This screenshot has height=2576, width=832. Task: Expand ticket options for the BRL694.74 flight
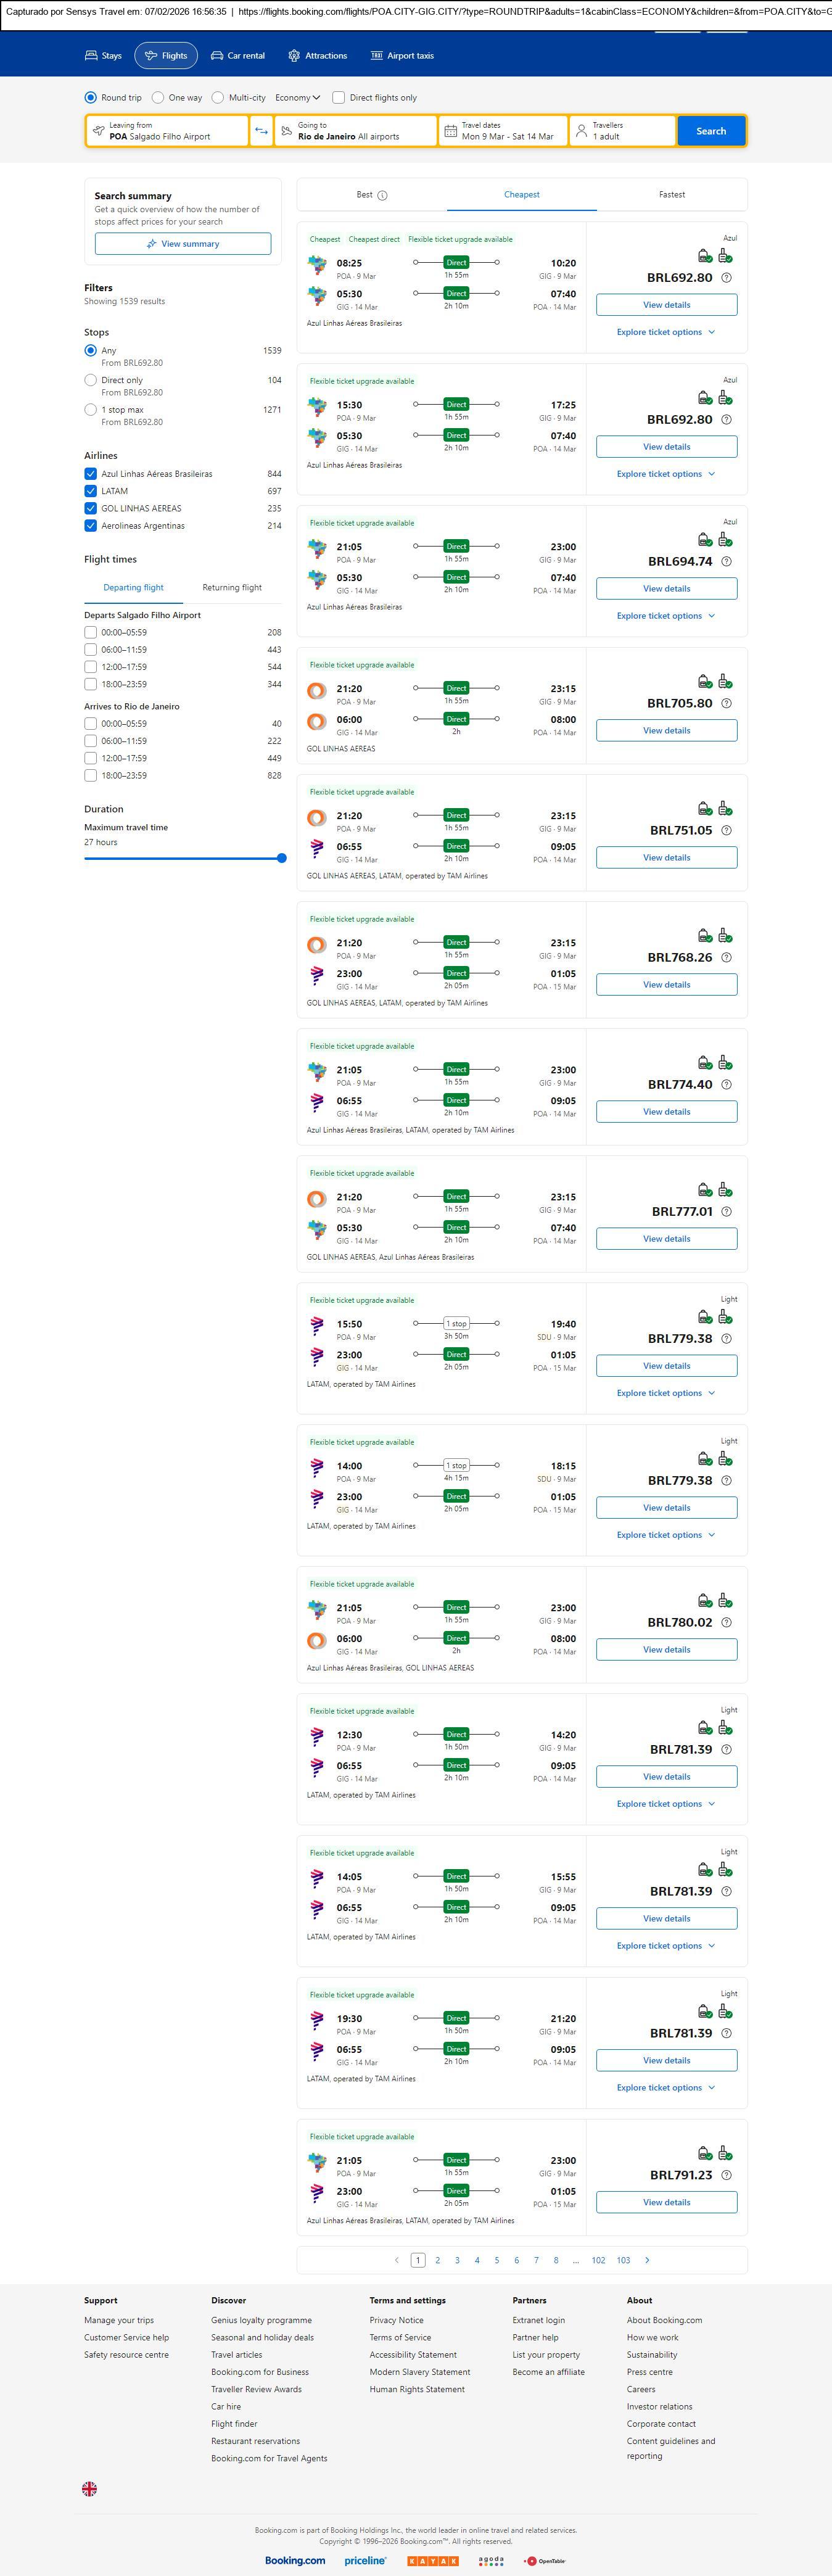[x=666, y=616]
